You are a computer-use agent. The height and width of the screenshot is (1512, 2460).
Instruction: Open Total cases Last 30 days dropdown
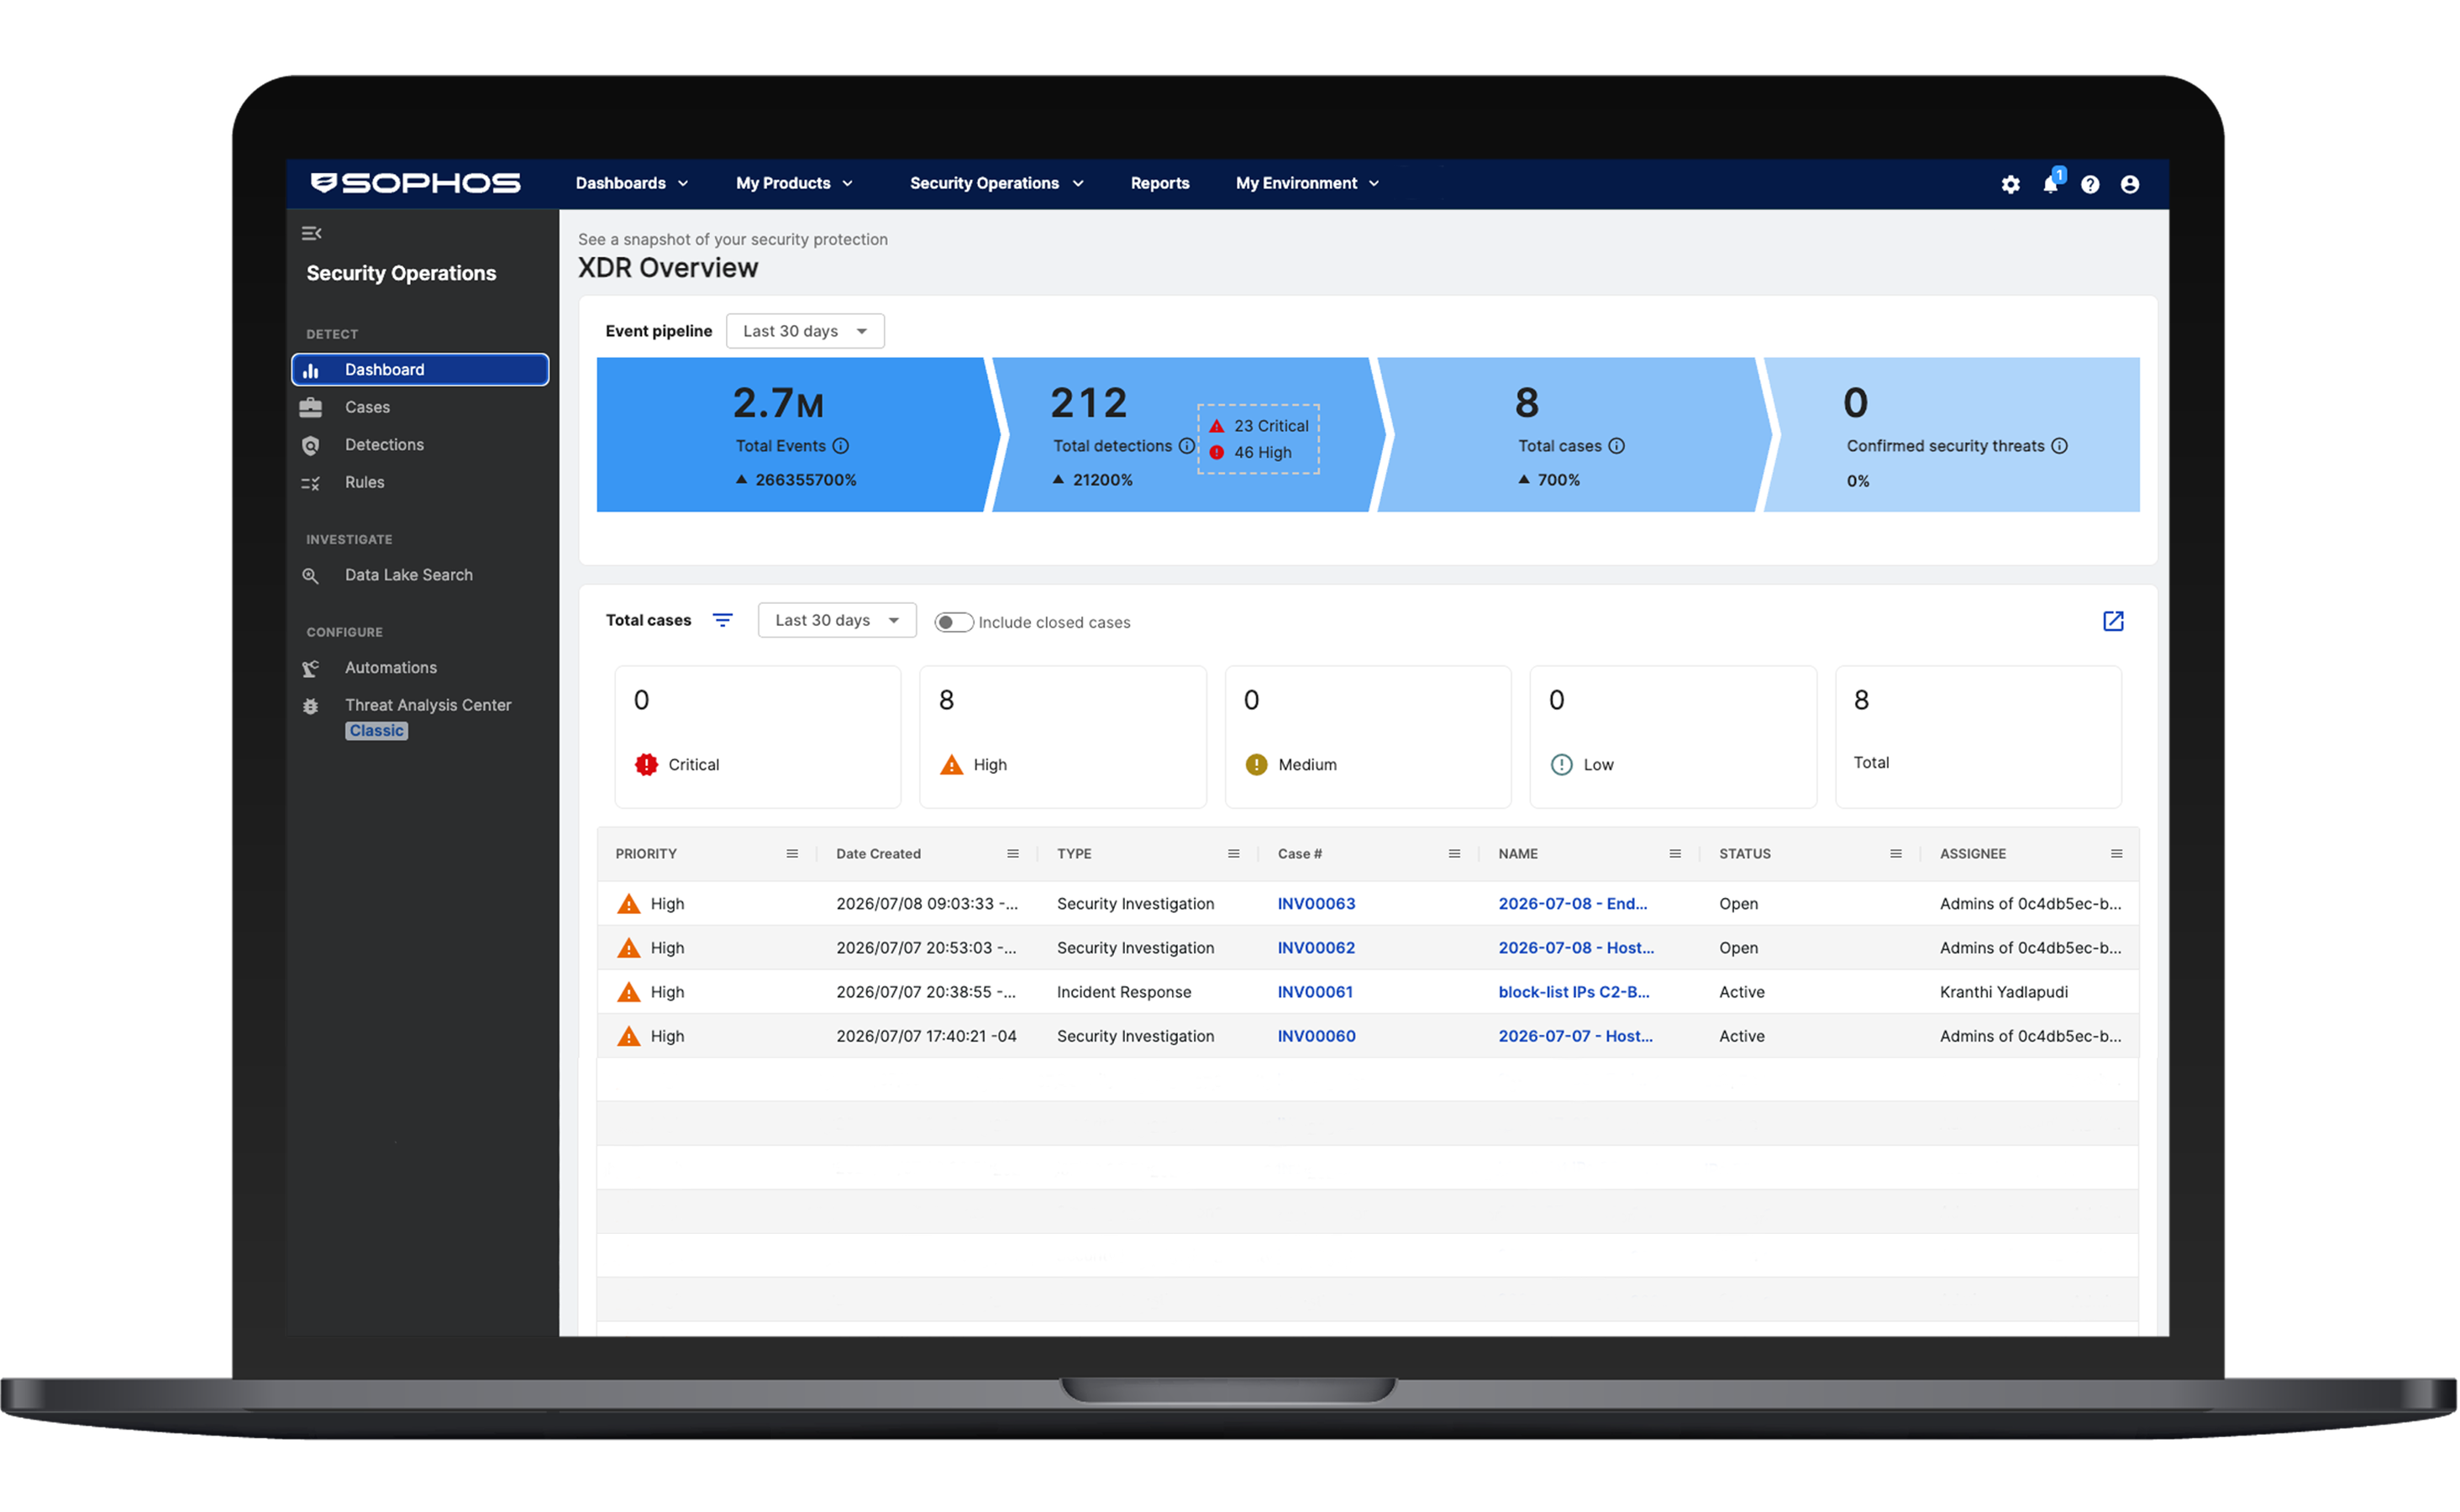837,620
